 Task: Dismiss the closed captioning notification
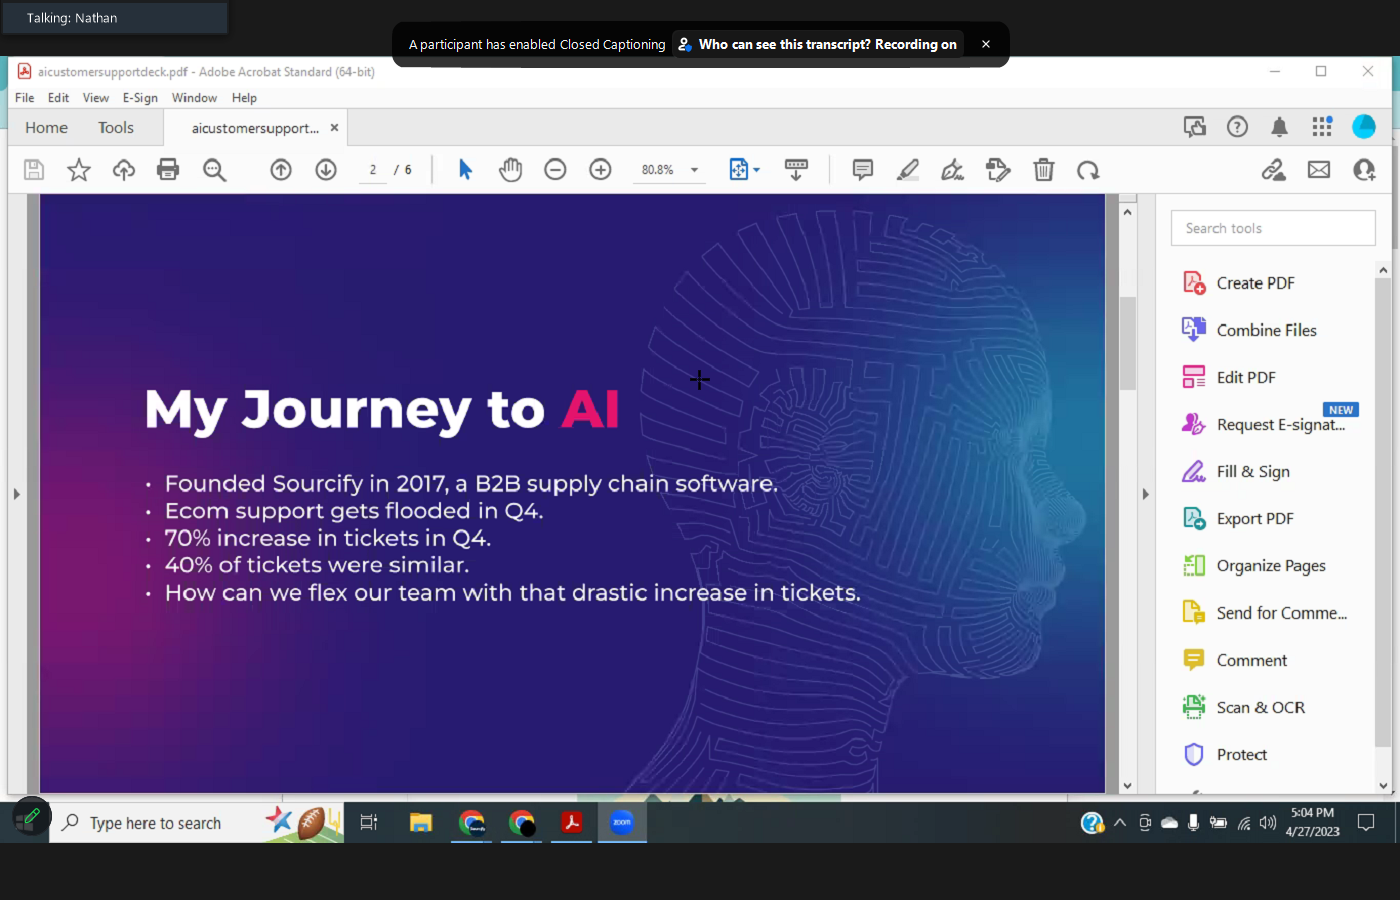(986, 44)
